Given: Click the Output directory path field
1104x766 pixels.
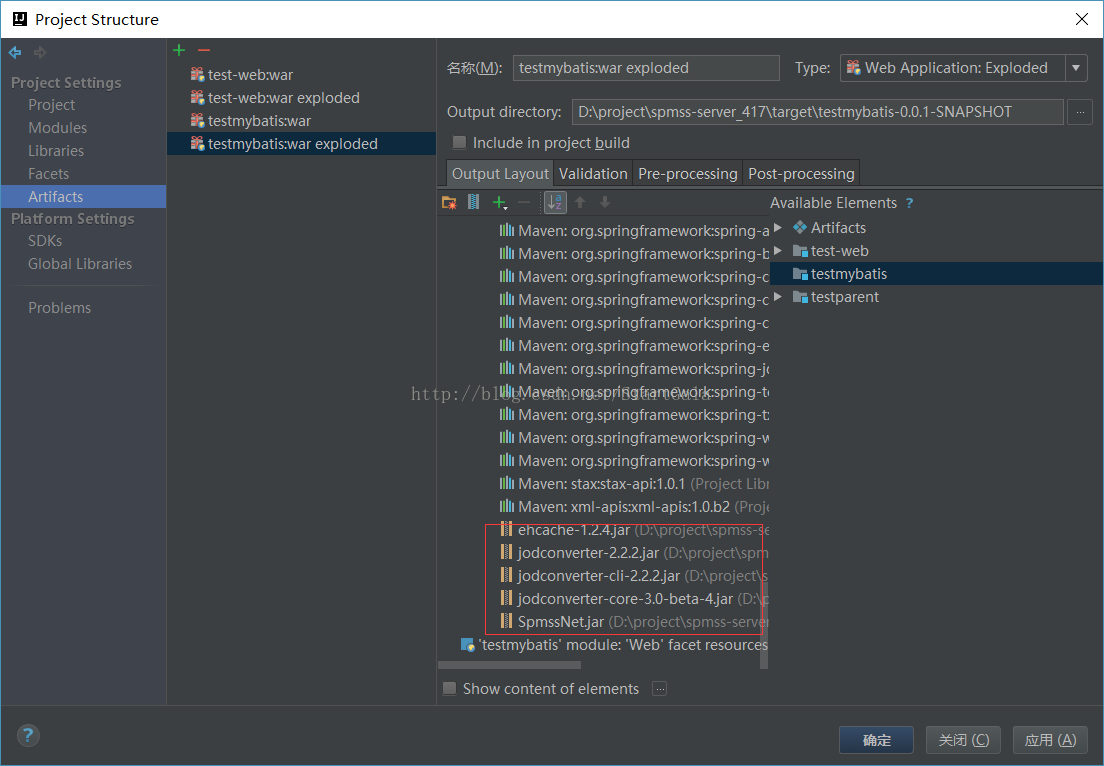Looking at the screenshot, I should point(817,112).
